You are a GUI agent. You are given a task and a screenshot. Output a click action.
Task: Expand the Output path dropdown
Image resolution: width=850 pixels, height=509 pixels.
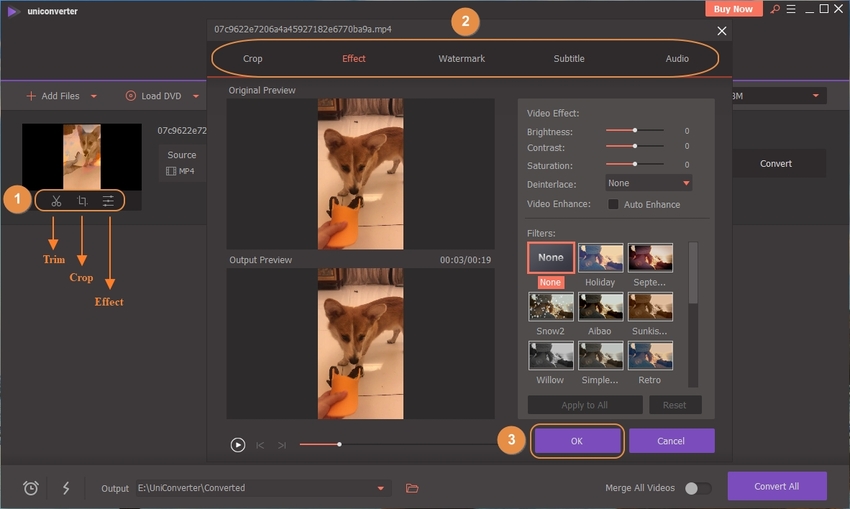(x=380, y=488)
